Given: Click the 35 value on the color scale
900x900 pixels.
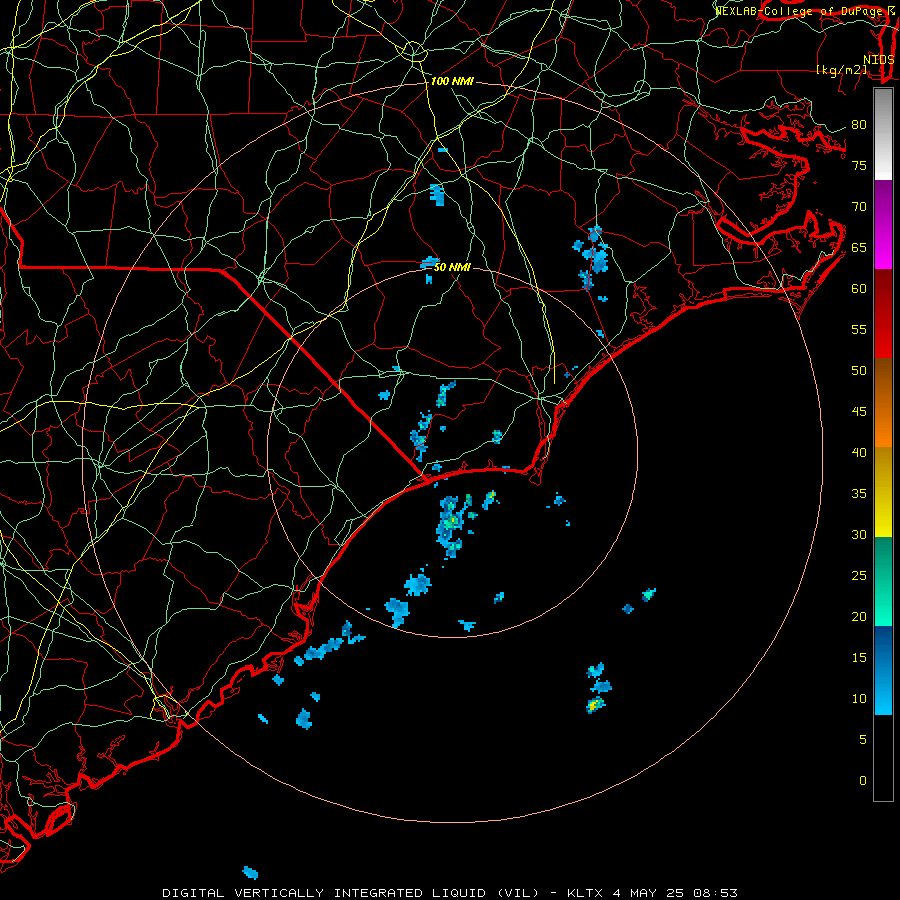Looking at the screenshot, I should click(x=859, y=494).
